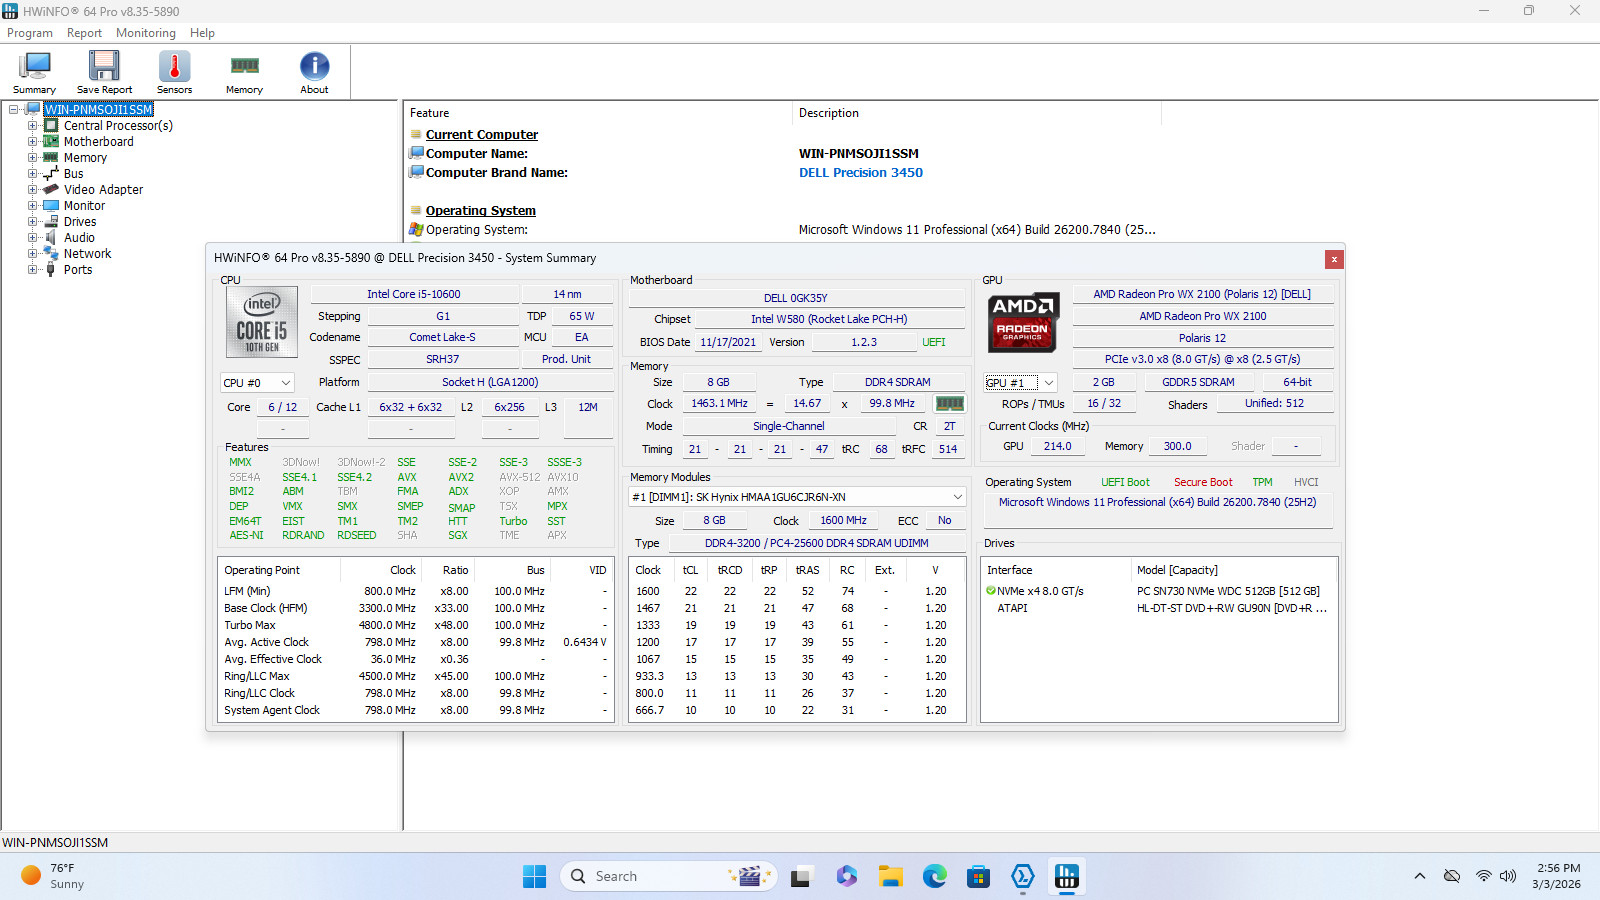This screenshot has height=900, width=1600.
Task: Open the Monitoring menu
Action: [146, 33]
